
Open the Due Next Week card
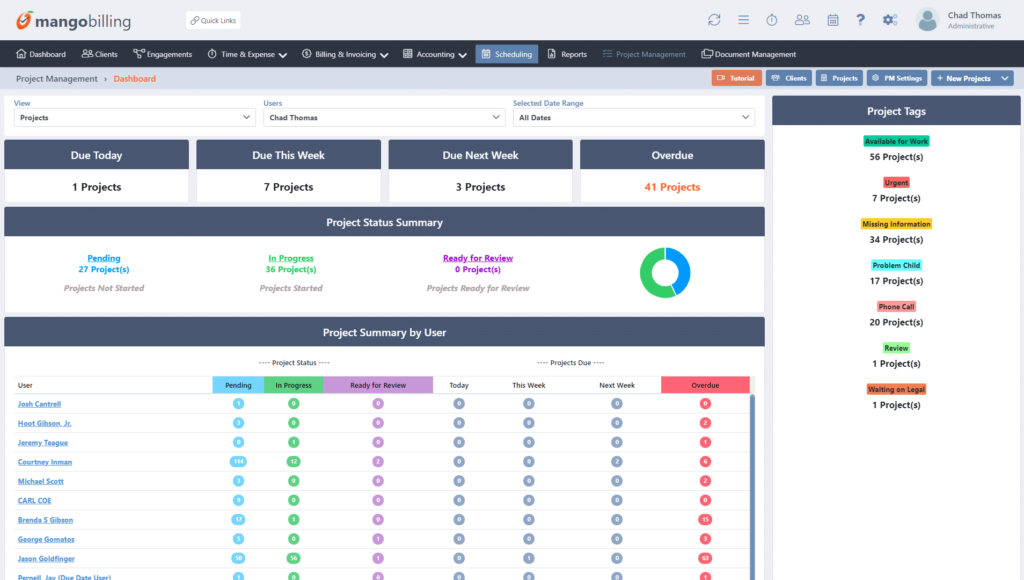click(481, 170)
